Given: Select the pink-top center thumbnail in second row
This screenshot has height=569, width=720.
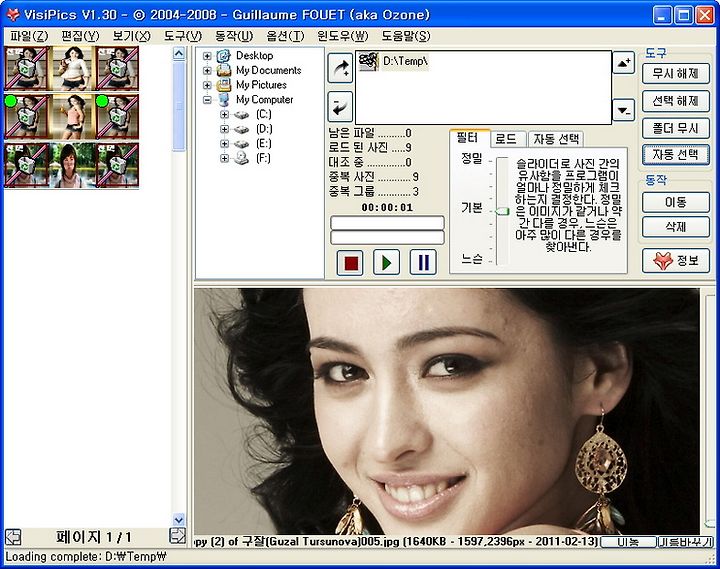Looking at the screenshot, I should pos(72,117).
